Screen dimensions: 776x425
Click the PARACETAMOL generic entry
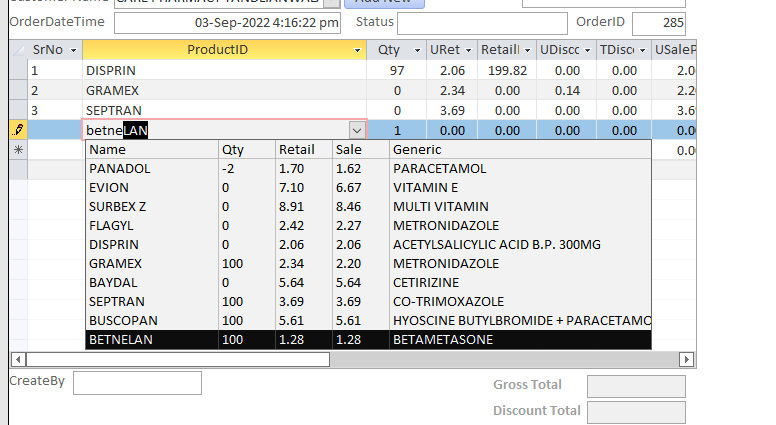[x=439, y=169]
